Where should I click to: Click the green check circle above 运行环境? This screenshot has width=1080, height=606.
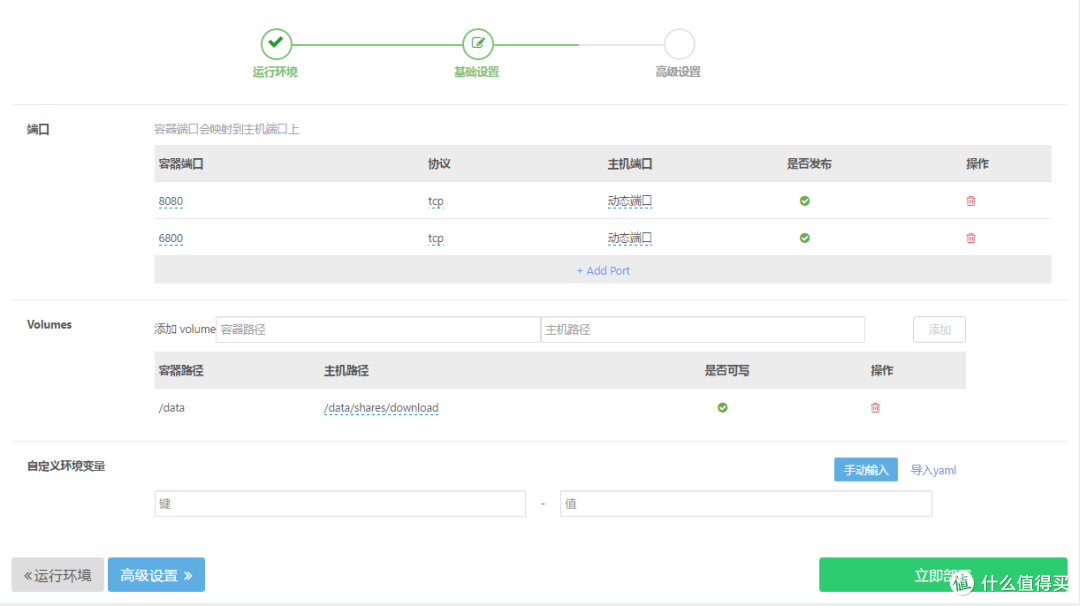point(276,44)
